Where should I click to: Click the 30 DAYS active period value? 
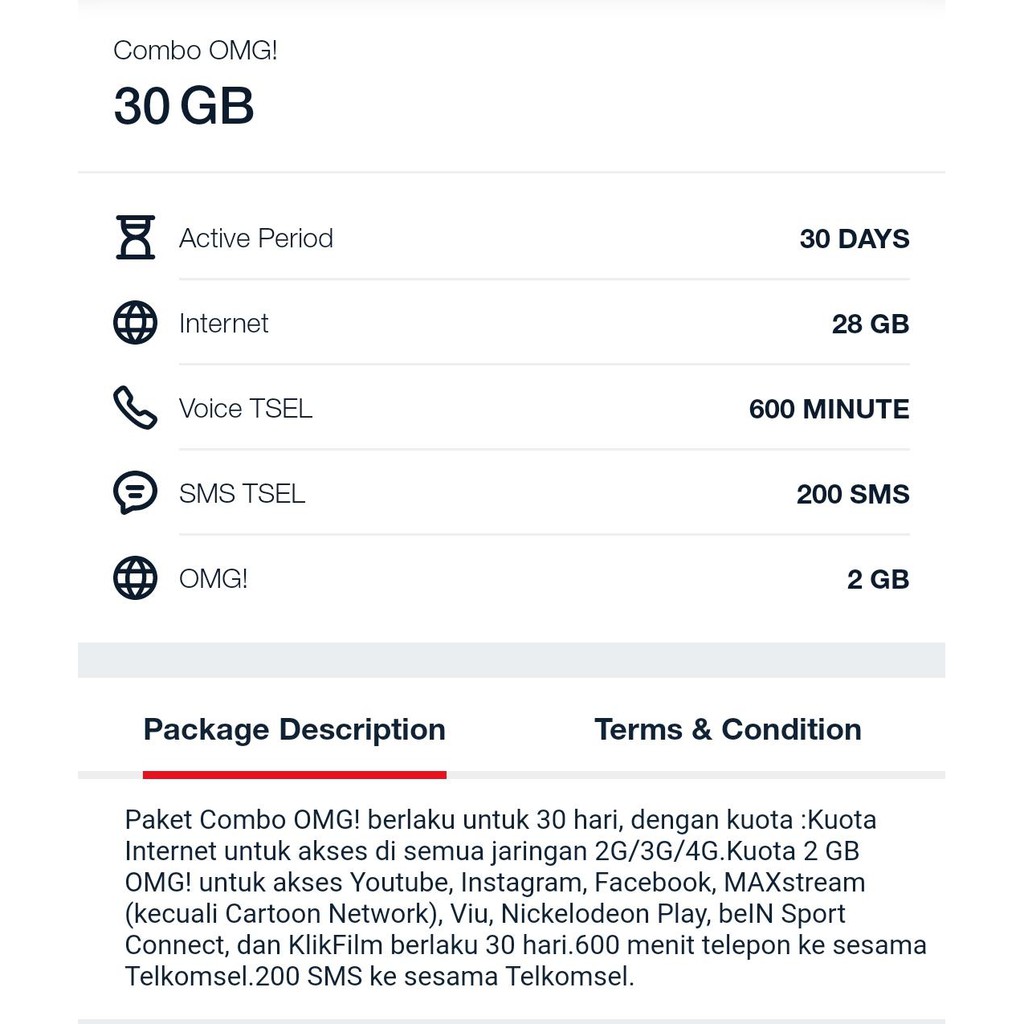pyautogui.click(x=855, y=238)
